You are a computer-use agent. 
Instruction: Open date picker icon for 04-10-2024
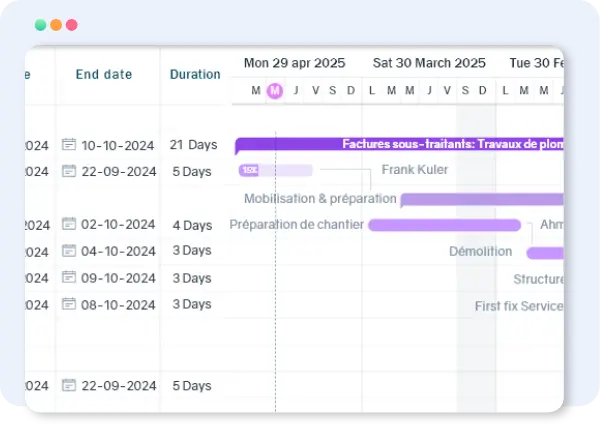click(x=68, y=251)
